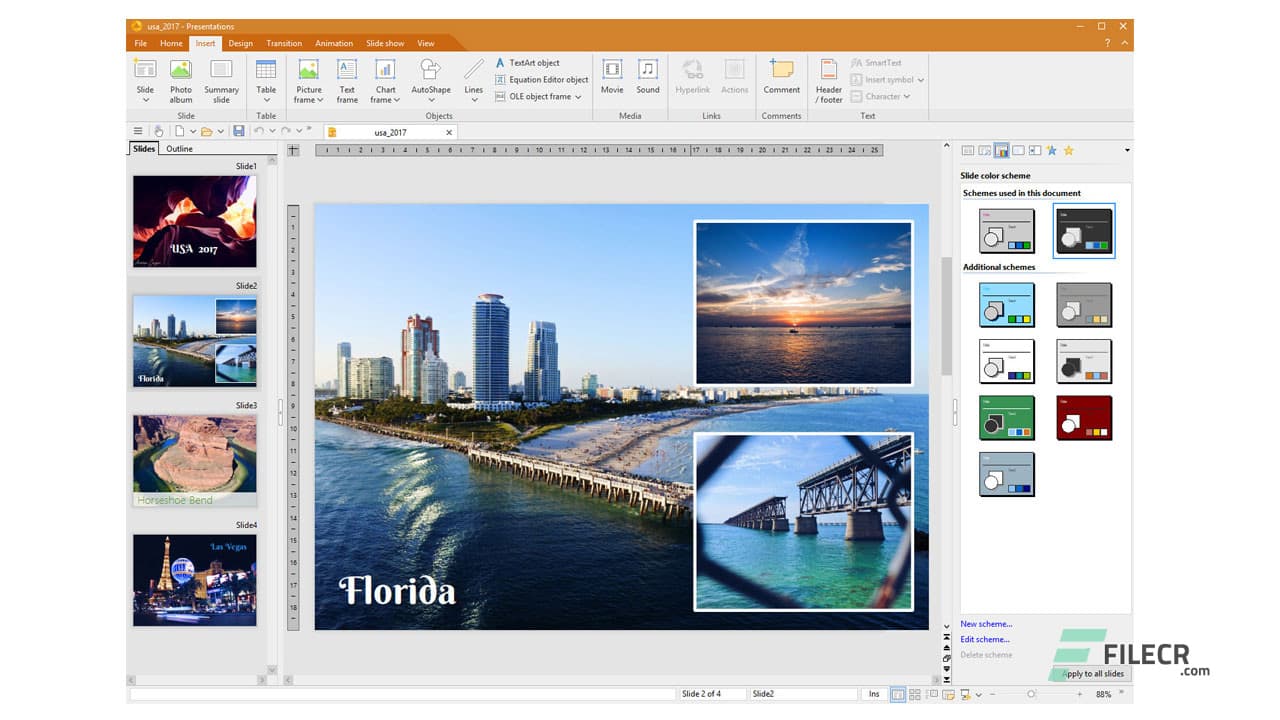The image size is (1280, 720).
Task: Open the Table dropdown in the ribbon
Action: point(266,100)
